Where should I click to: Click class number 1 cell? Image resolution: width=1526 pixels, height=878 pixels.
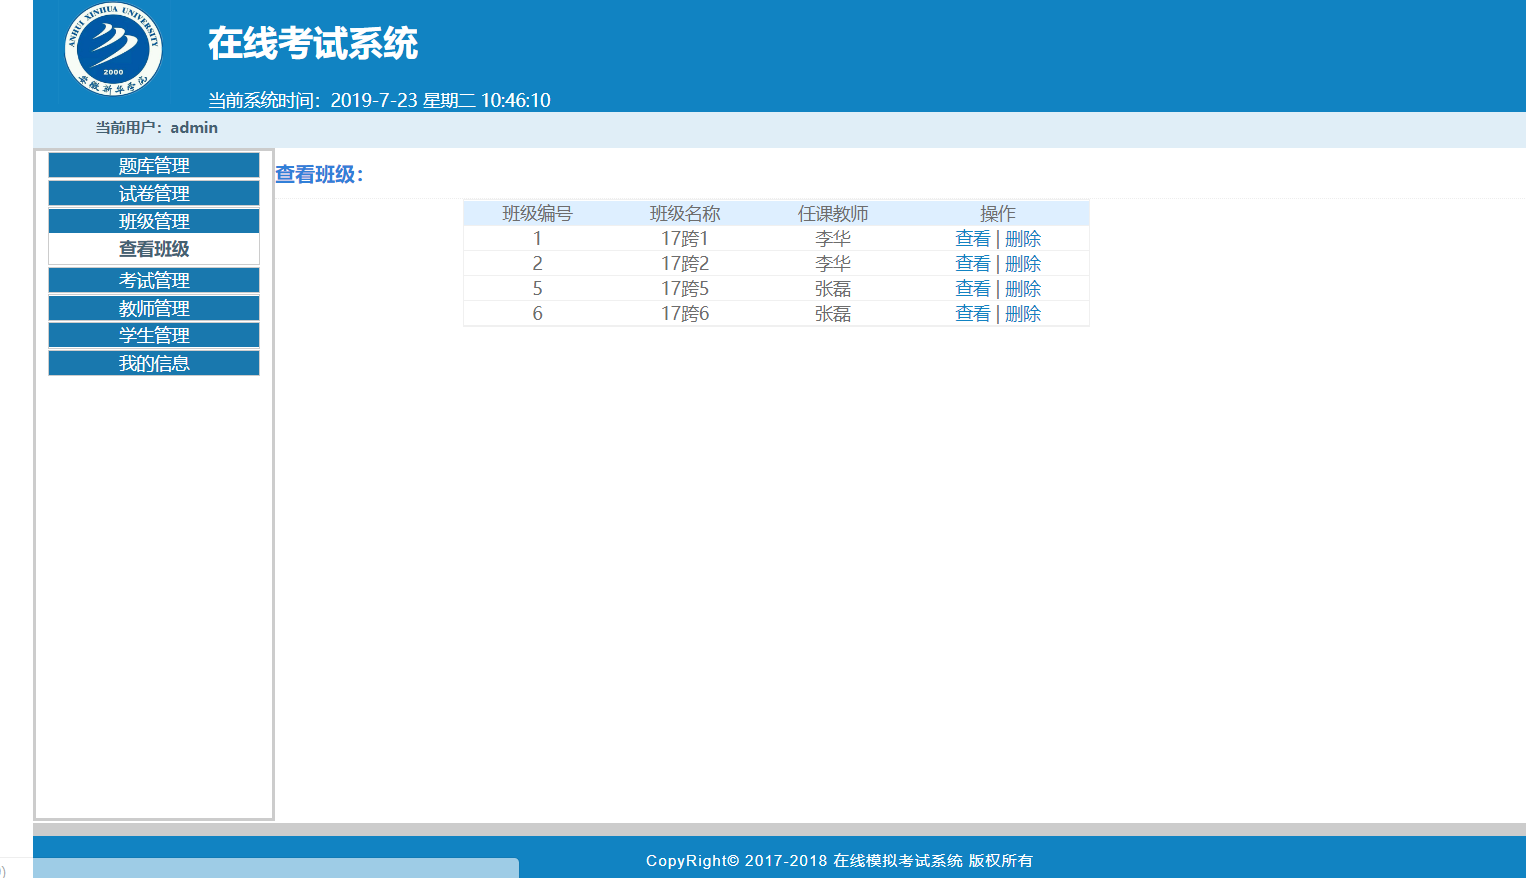click(x=537, y=239)
